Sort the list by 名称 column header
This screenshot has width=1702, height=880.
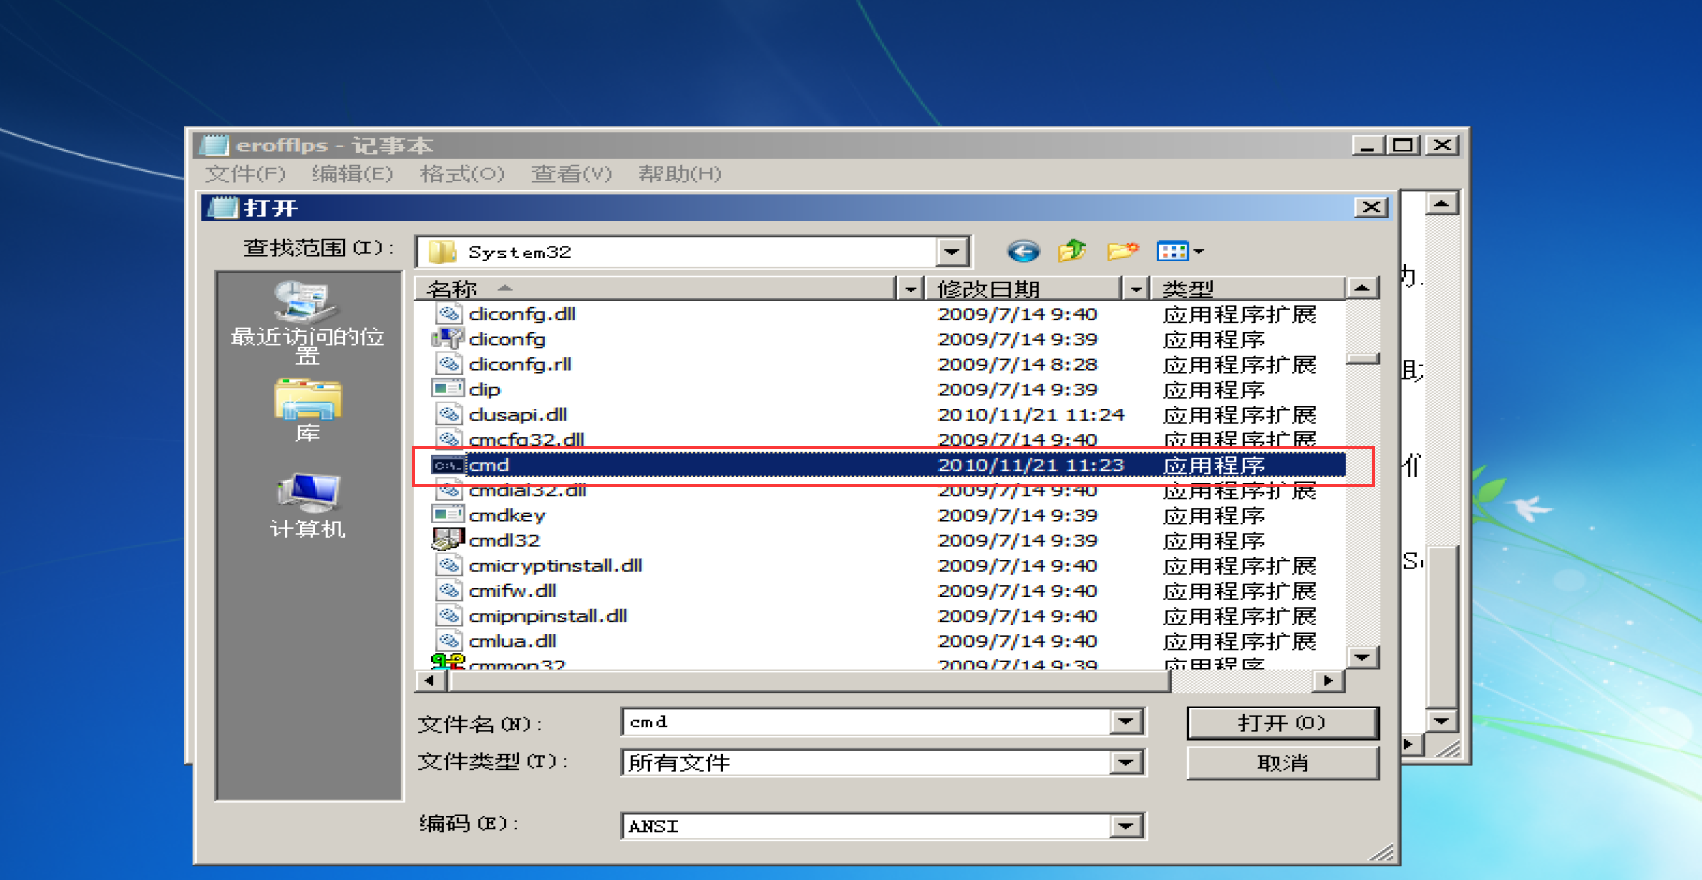[x=656, y=289]
